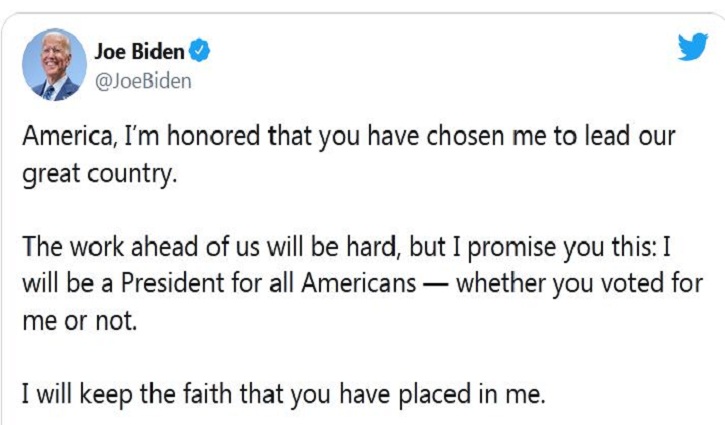Click the word "President" in the tweet
Image resolution: width=725 pixels, height=425 pixels.
(x=172, y=283)
